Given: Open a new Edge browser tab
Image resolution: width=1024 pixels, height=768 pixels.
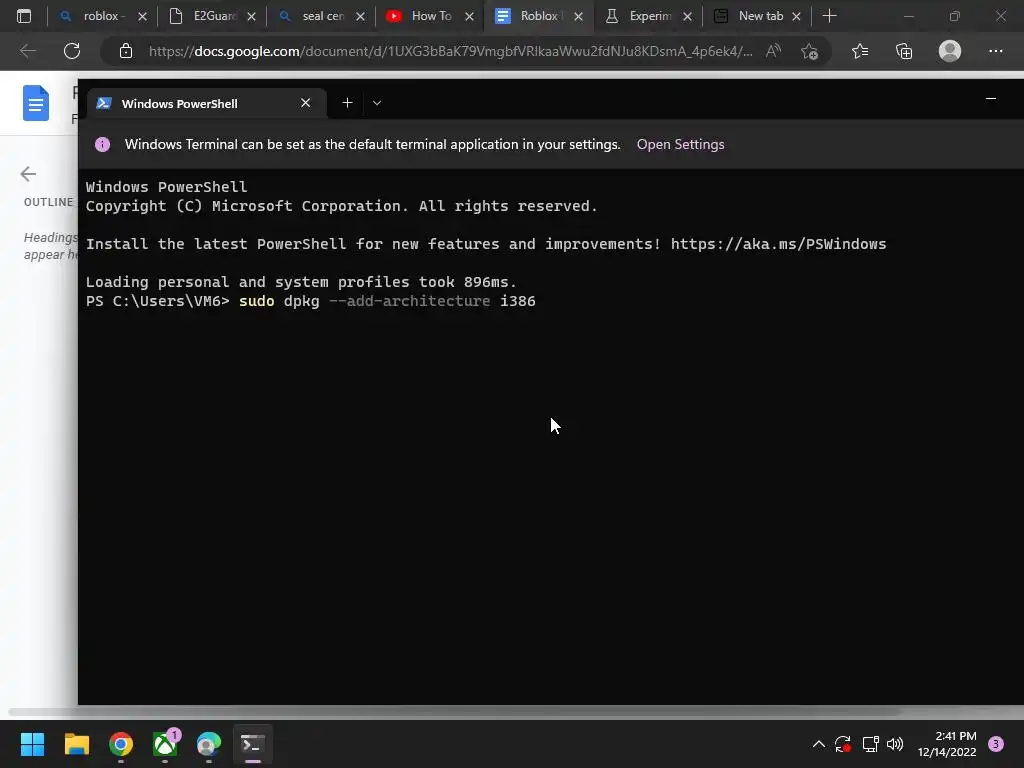Looking at the screenshot, I should (829, 16).
